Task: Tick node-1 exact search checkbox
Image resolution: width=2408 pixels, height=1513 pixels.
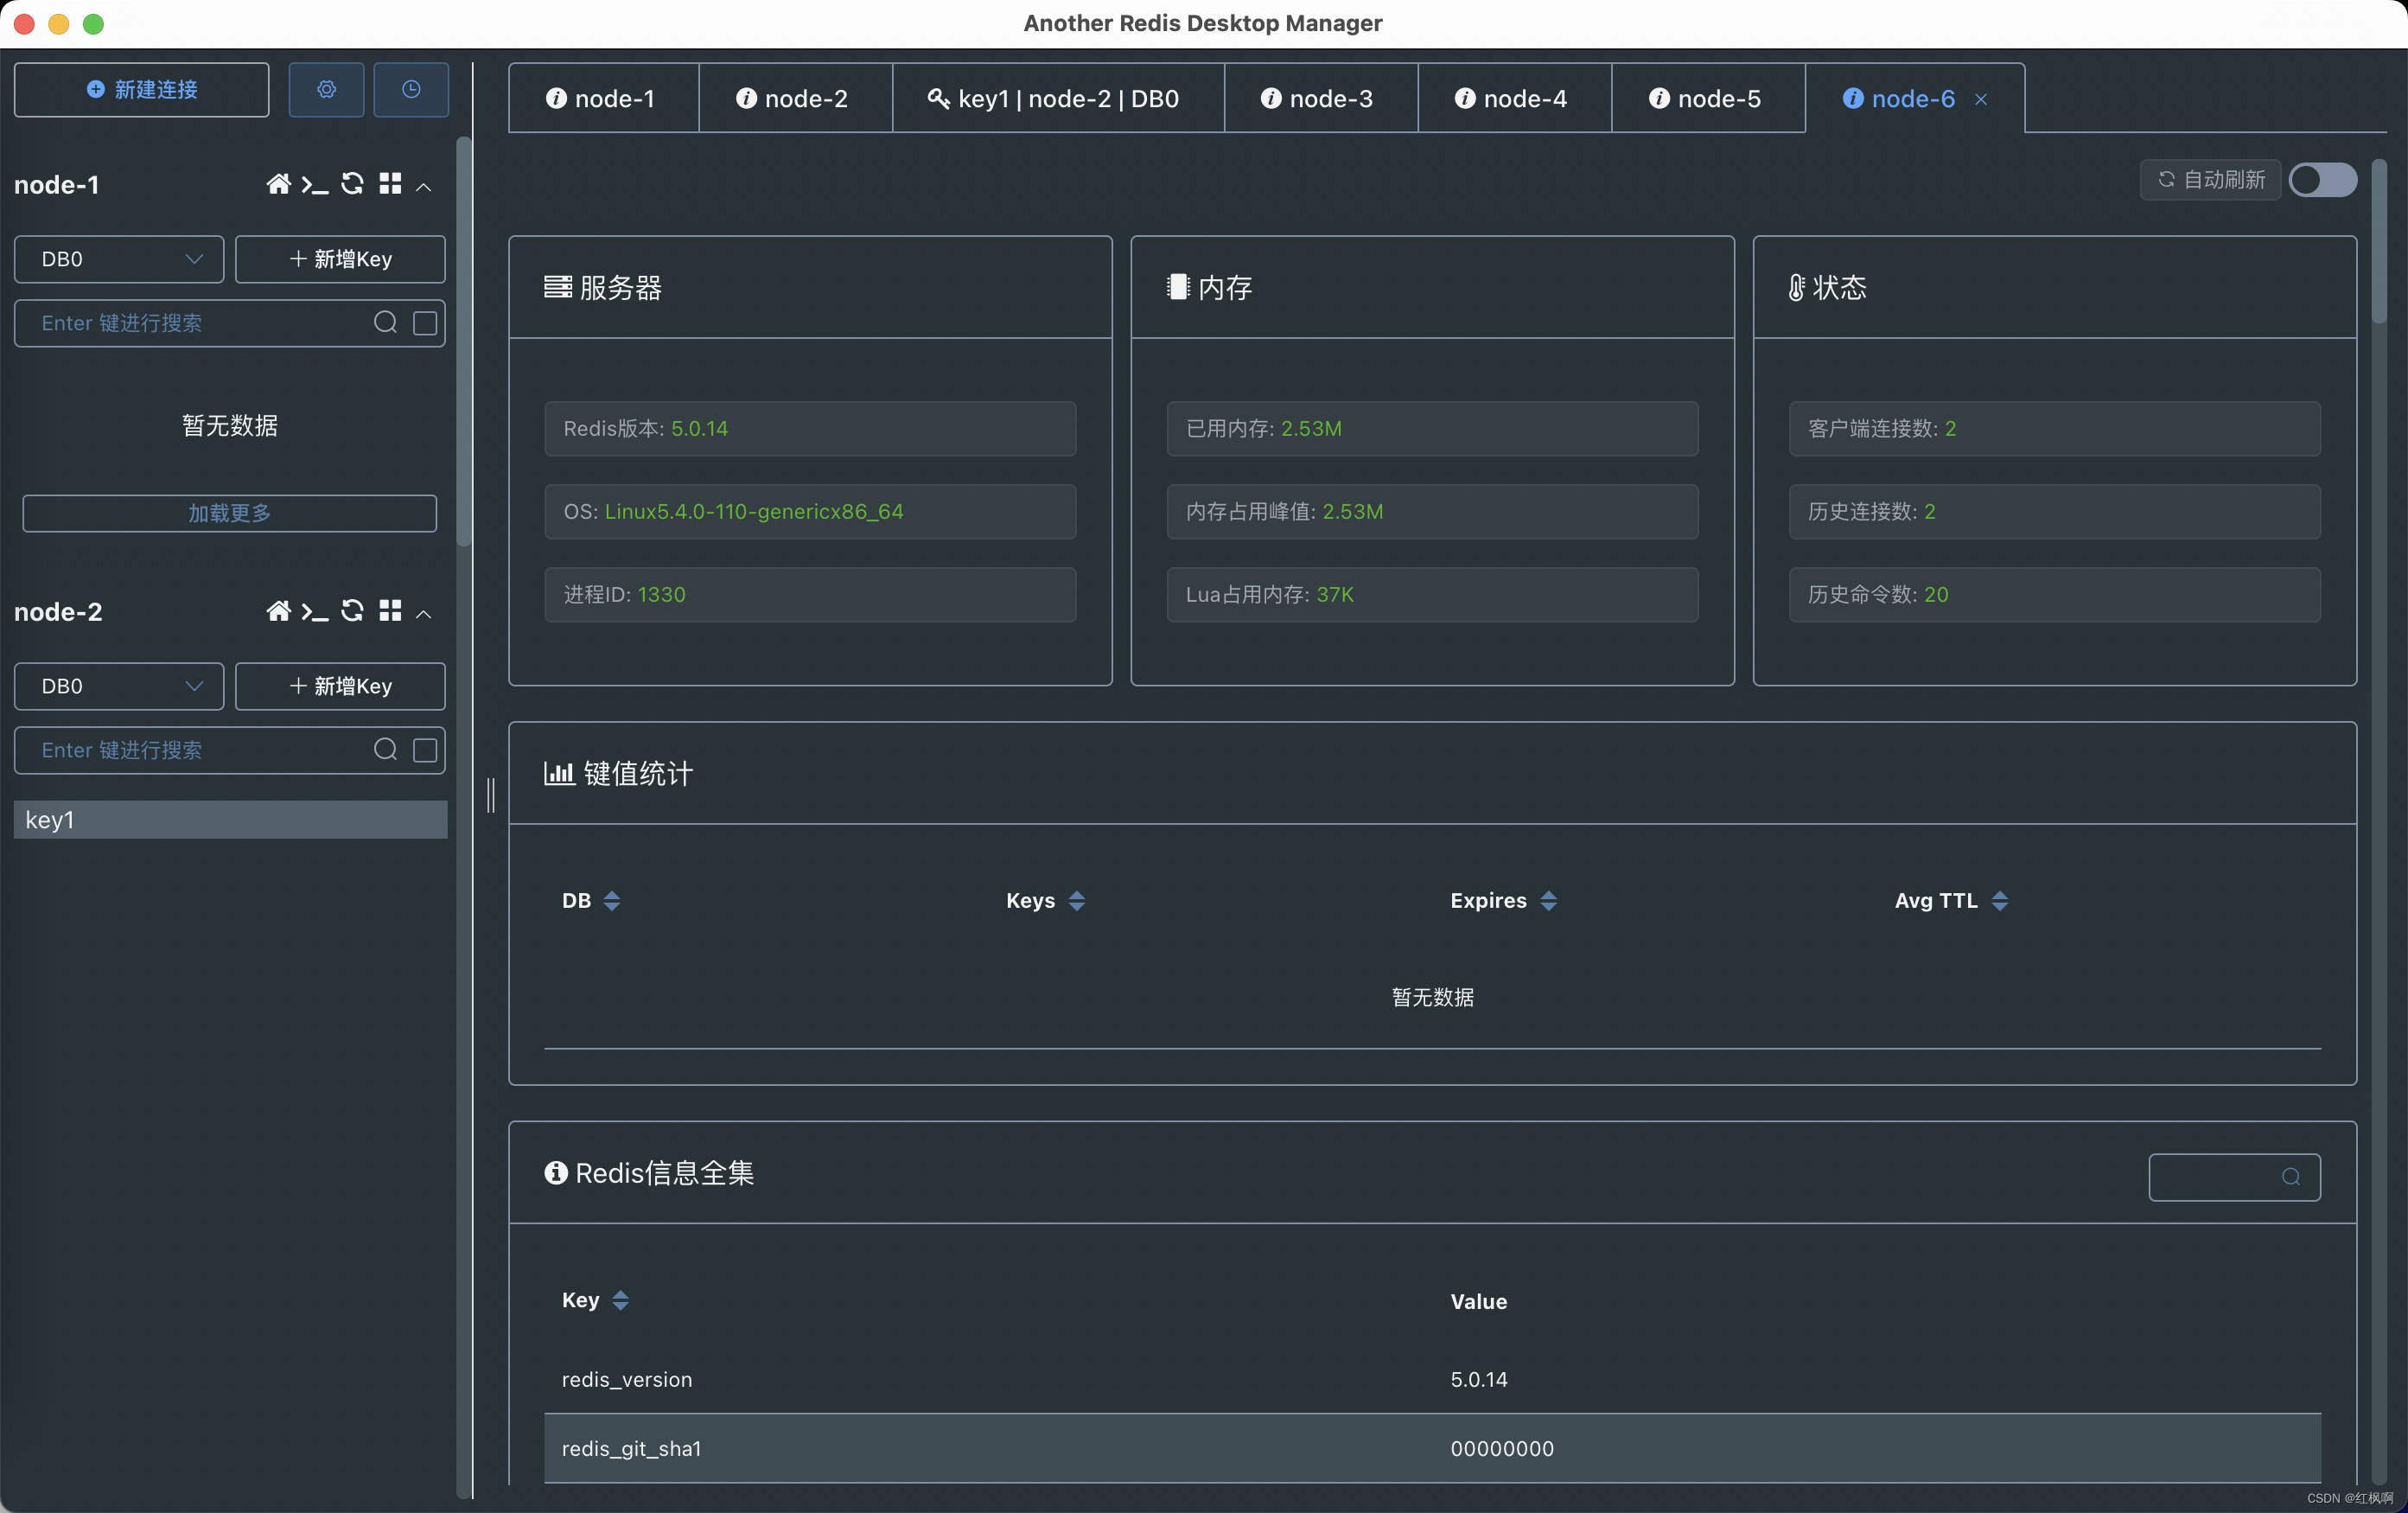Action: tap(425, 323)
